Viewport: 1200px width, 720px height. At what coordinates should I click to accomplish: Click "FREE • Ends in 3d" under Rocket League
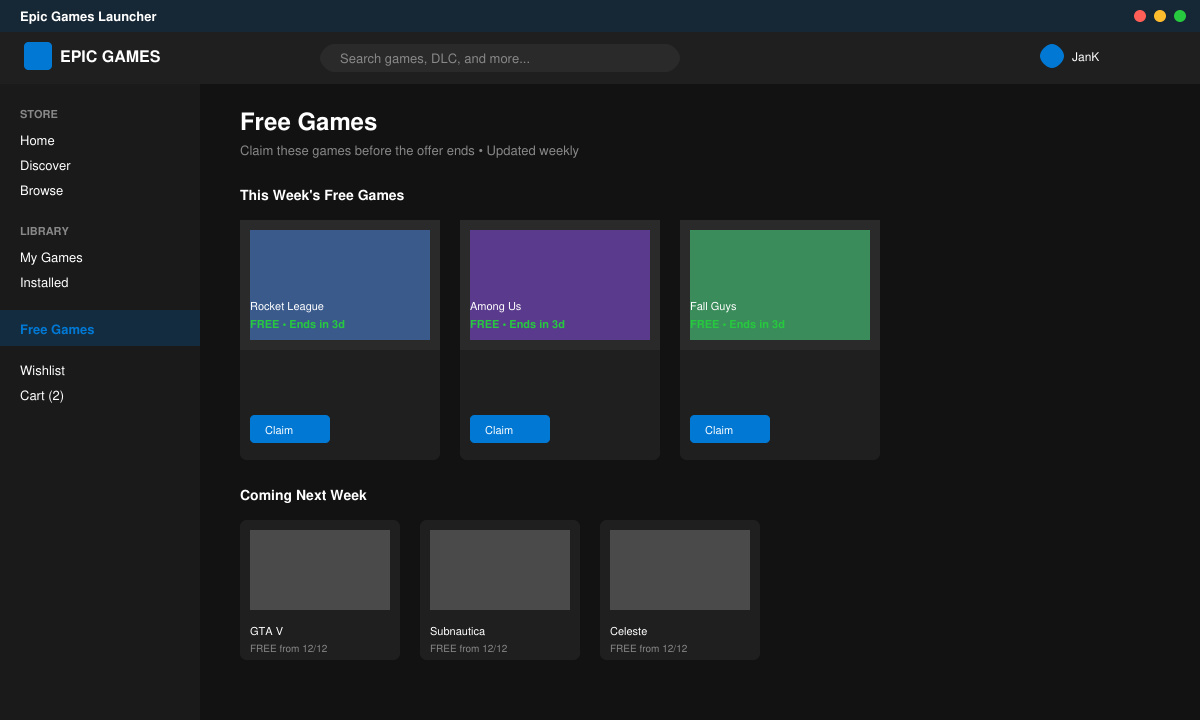tap(297, 324)
